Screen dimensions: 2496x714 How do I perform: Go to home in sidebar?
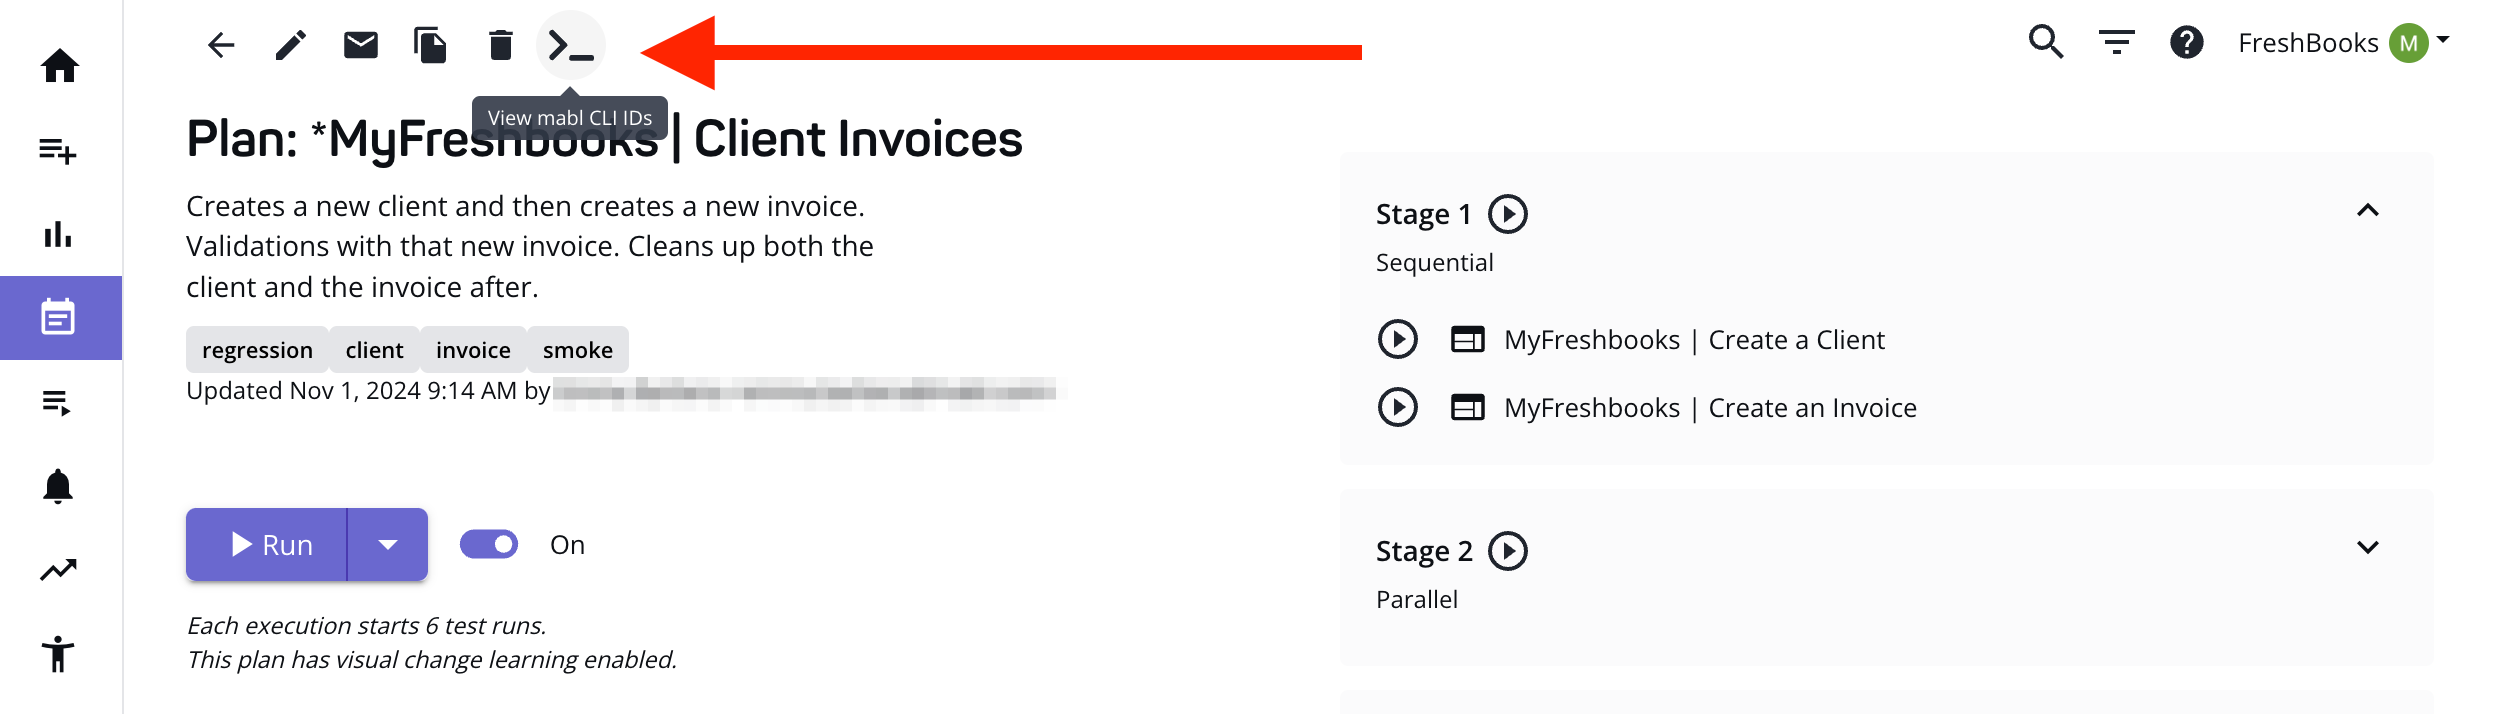[x=60, y=66]
